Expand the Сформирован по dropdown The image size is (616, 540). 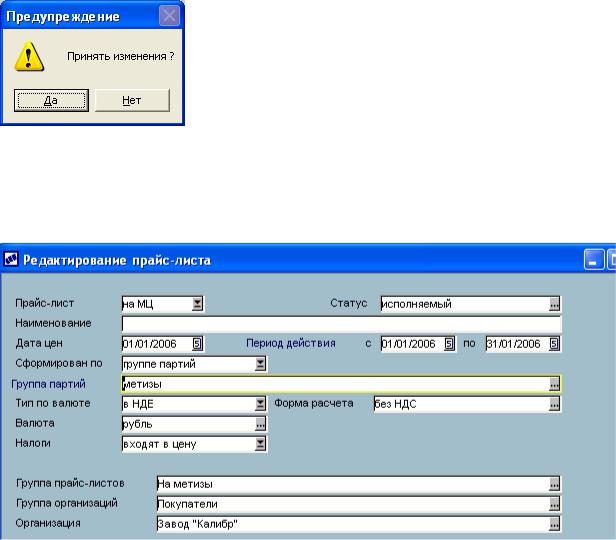click(260, 364)
